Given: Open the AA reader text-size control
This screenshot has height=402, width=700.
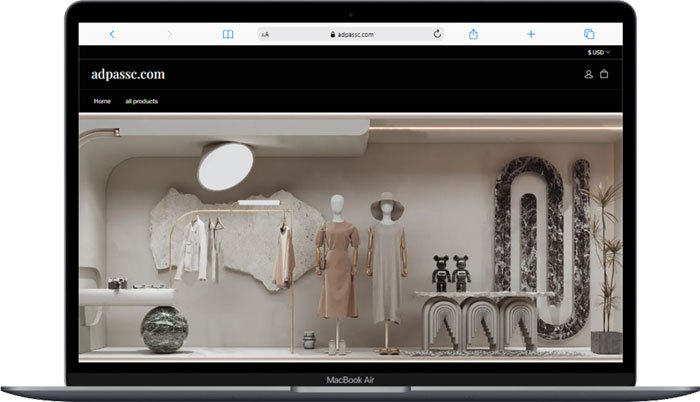Looking at the screenshot, I should click(265, 34).
